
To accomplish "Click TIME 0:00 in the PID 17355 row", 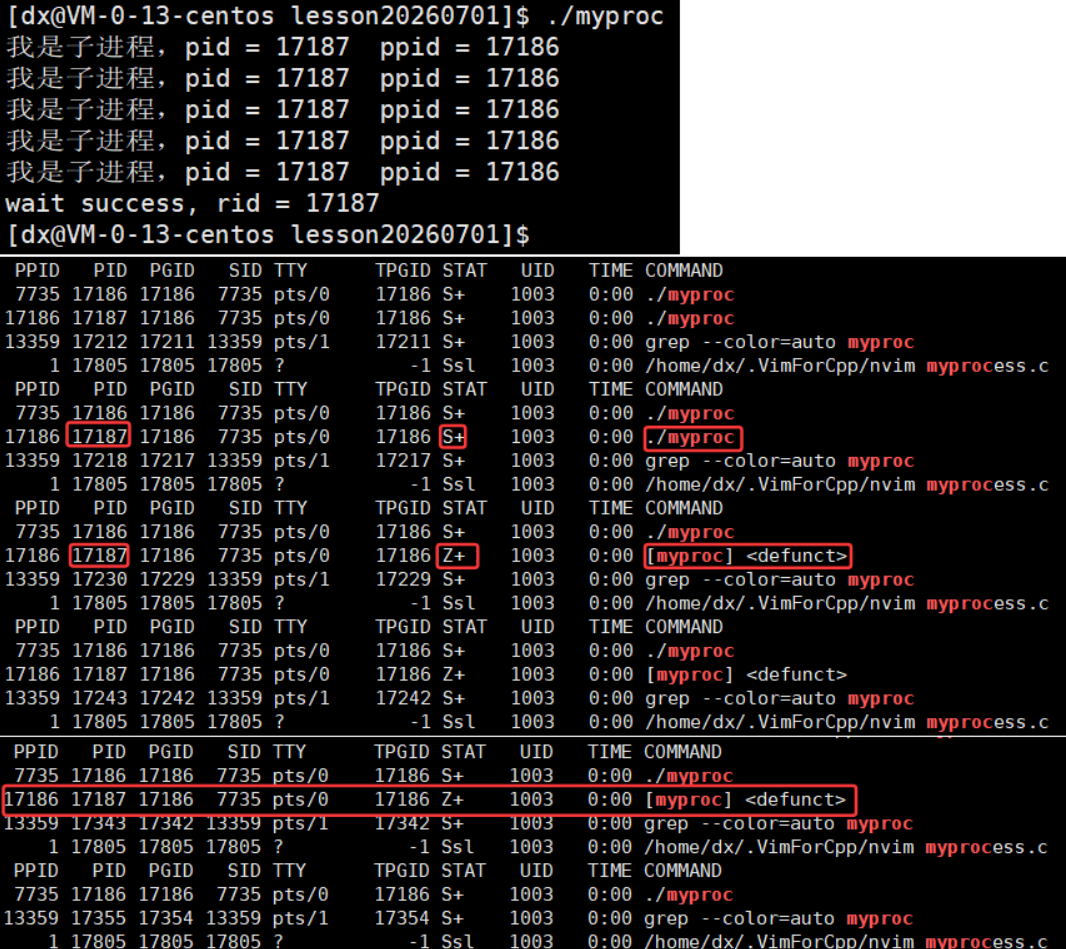I will (x=609, y=918).
